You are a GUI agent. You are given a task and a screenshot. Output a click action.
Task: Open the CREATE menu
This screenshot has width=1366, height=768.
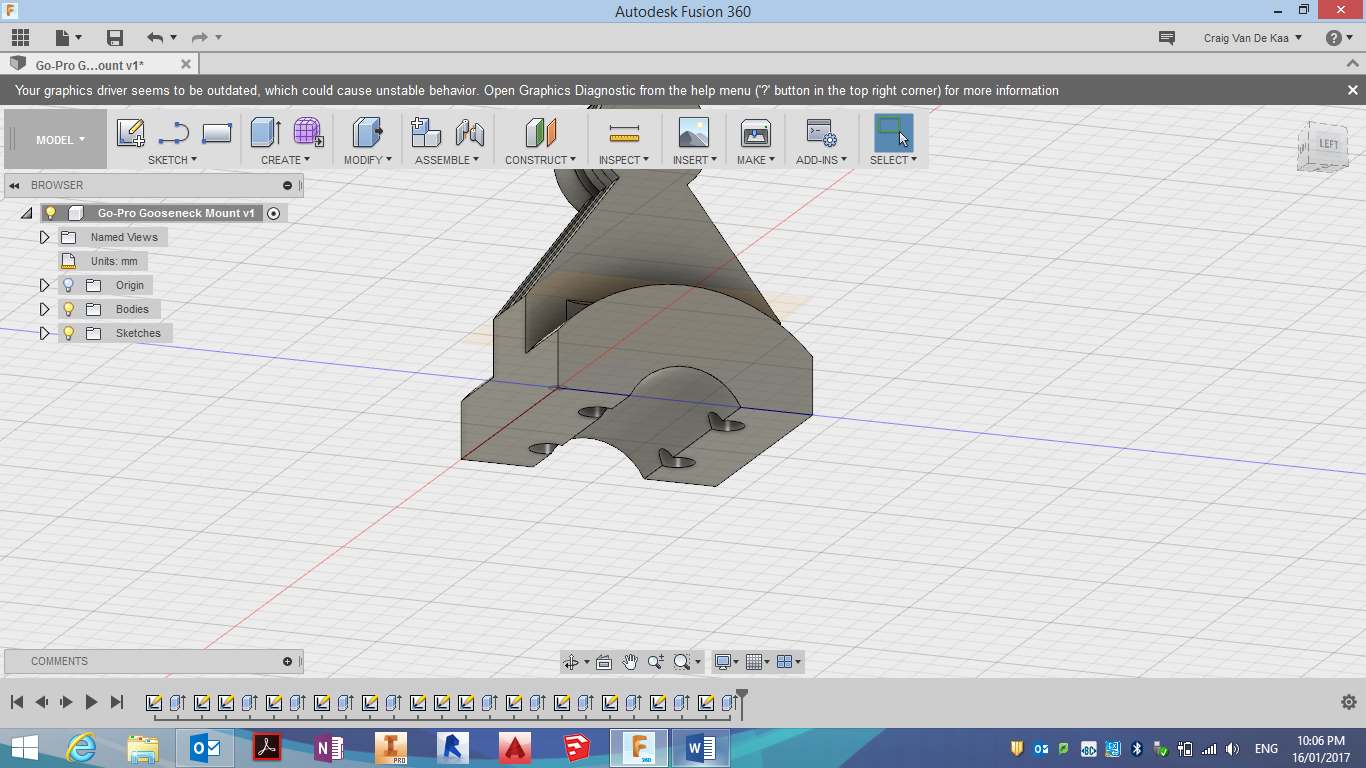click(x=286, y=160)
